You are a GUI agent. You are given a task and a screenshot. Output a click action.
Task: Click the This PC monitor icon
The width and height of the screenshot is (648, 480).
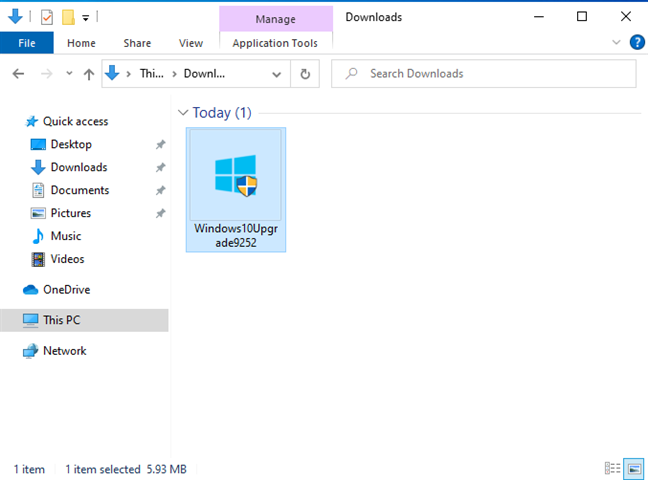click(x=31, y=320)
